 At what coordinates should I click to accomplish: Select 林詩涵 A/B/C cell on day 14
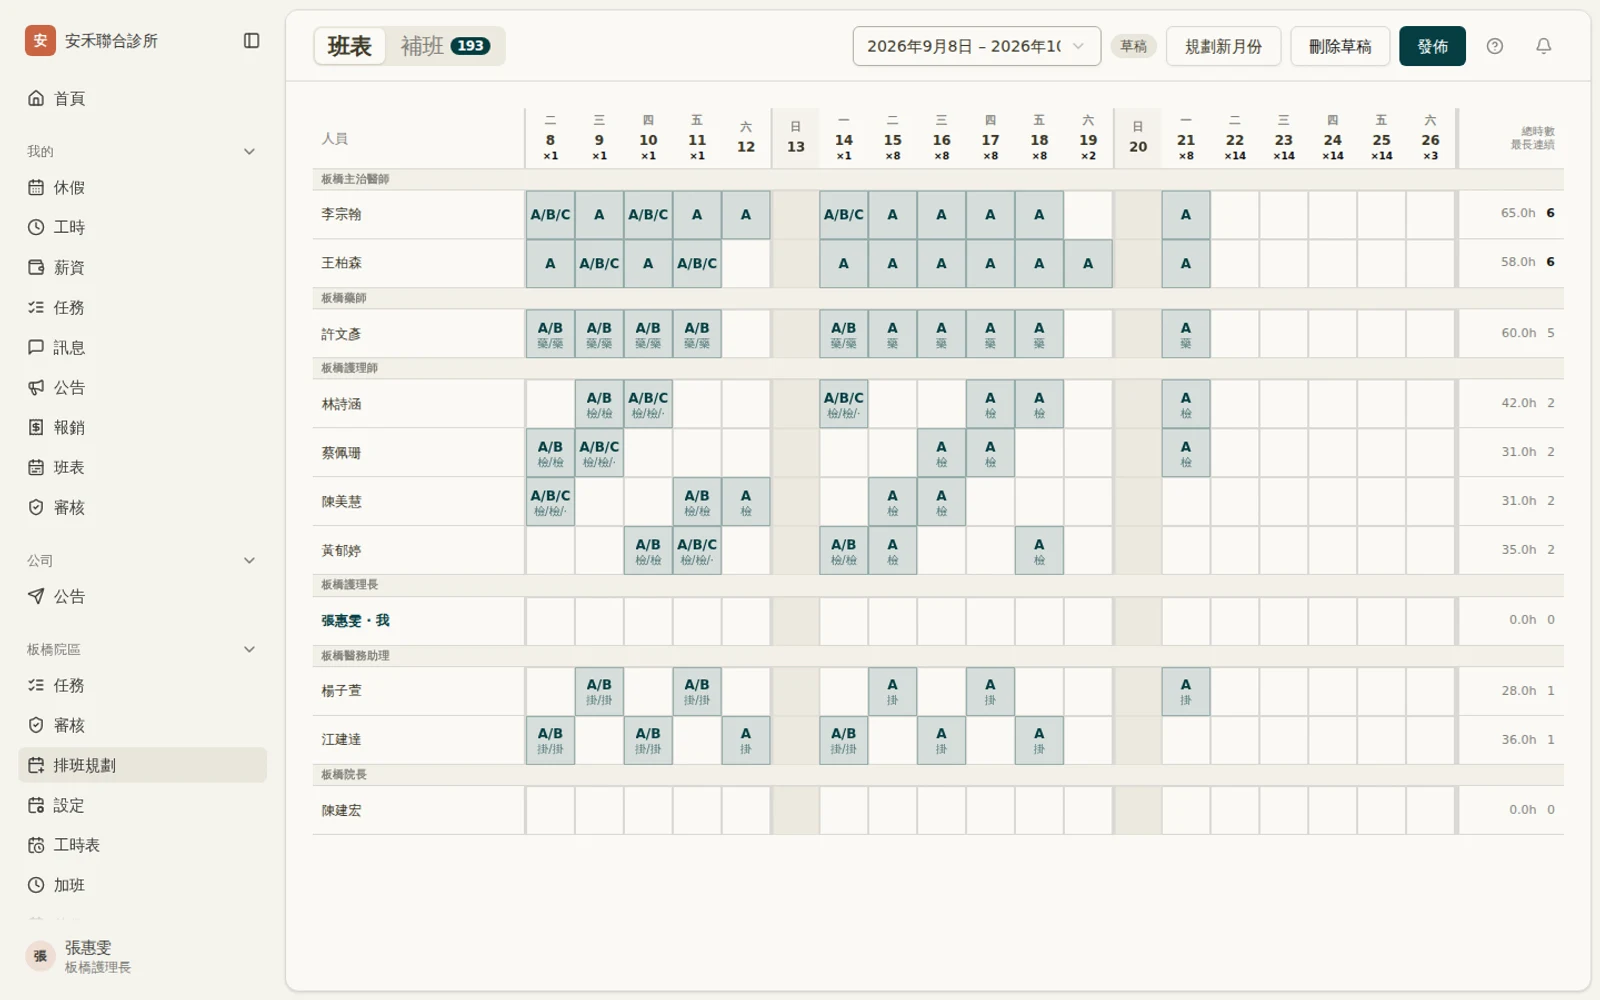pyautogui.click(x=844, y=404)
